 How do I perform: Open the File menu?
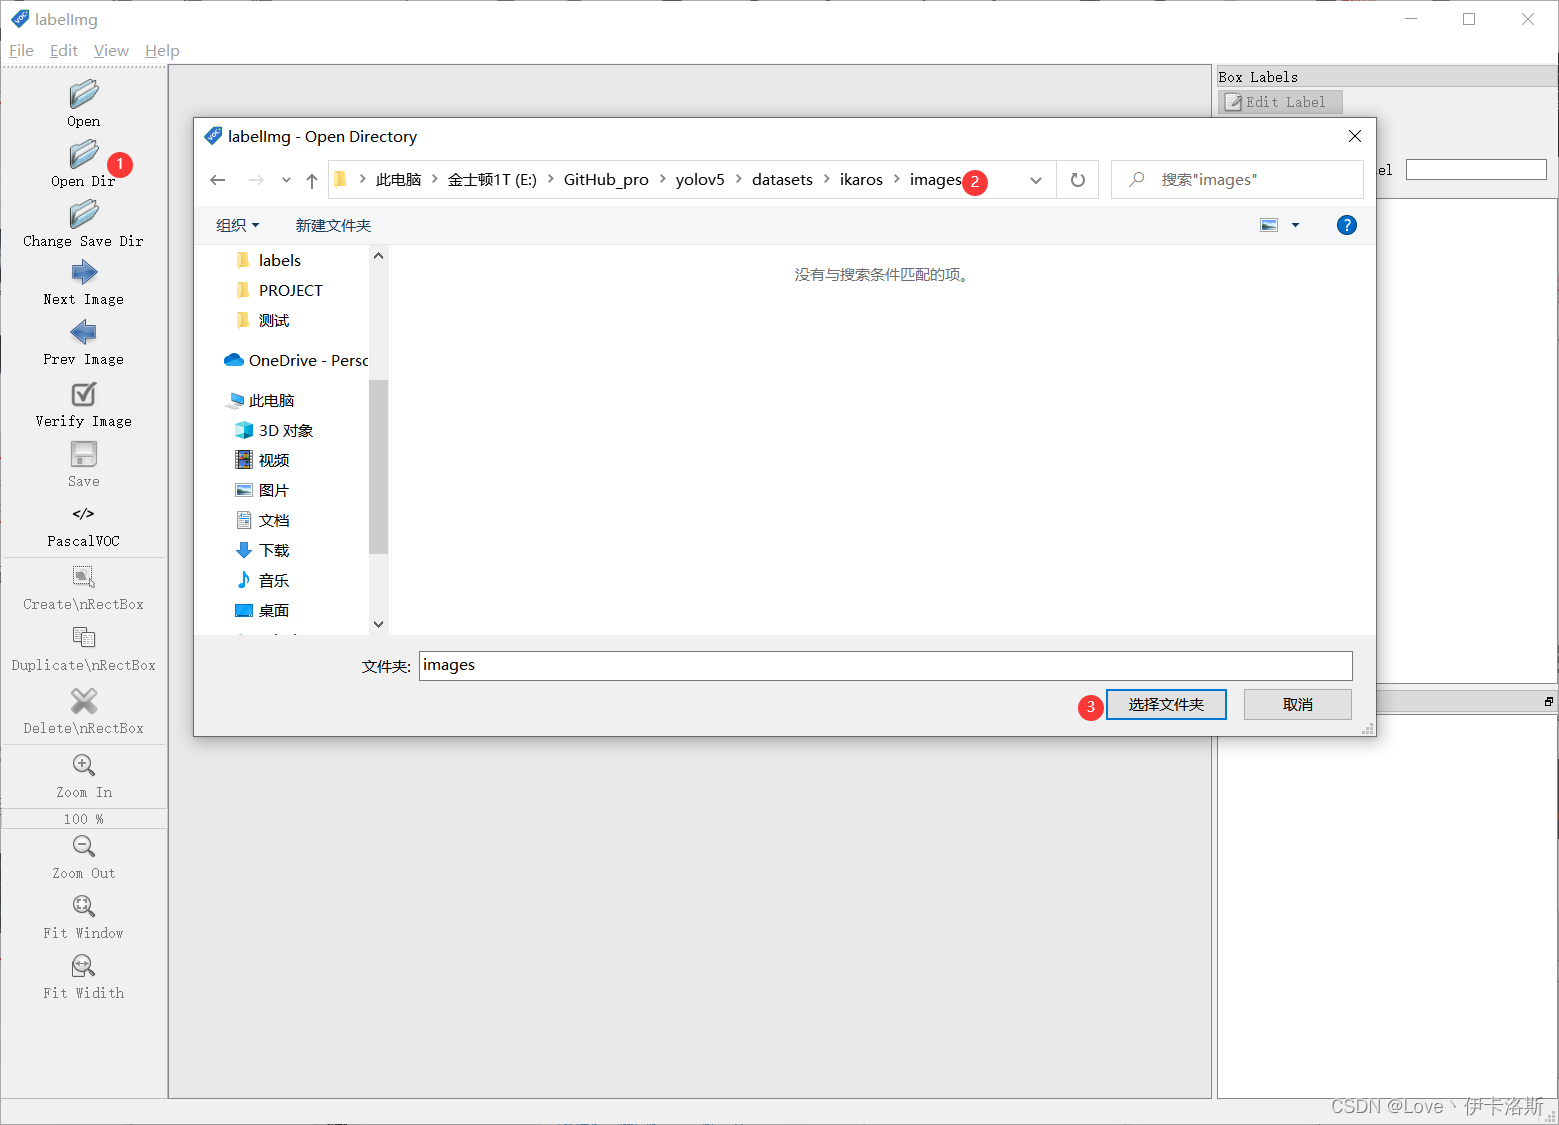coord(21,51)
